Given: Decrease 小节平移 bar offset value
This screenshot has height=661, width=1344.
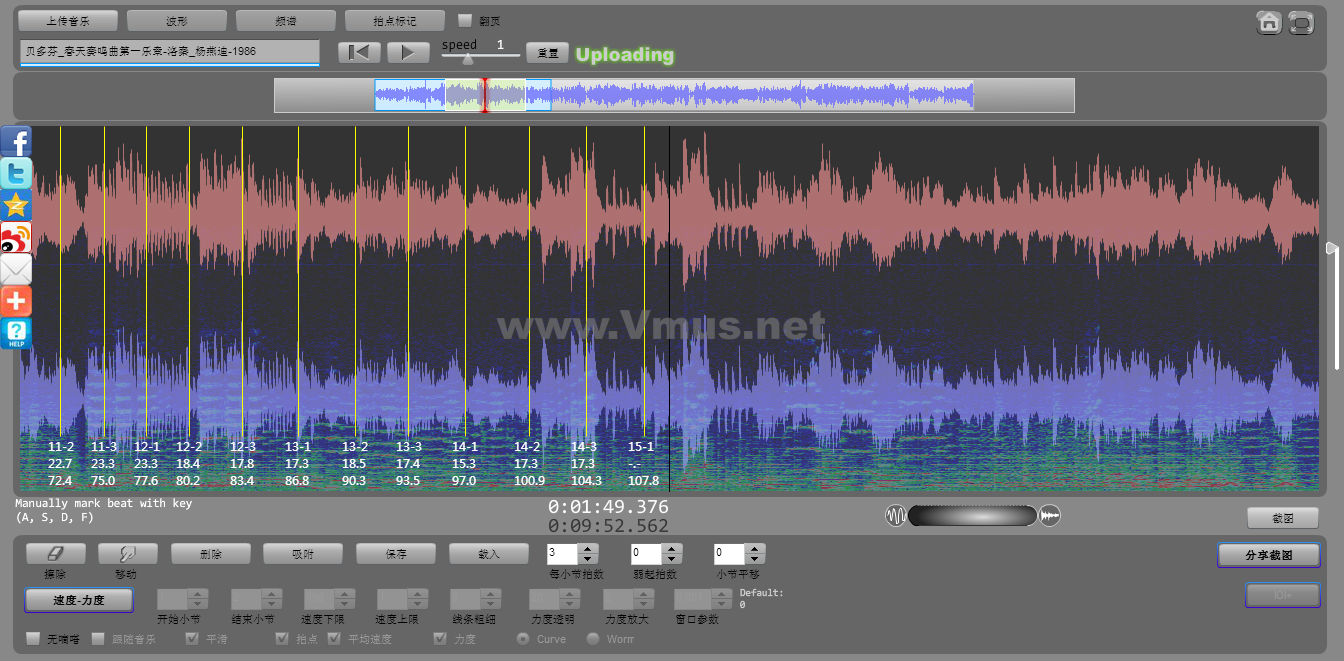Looking at the screenshot, I should pos(755,559).
